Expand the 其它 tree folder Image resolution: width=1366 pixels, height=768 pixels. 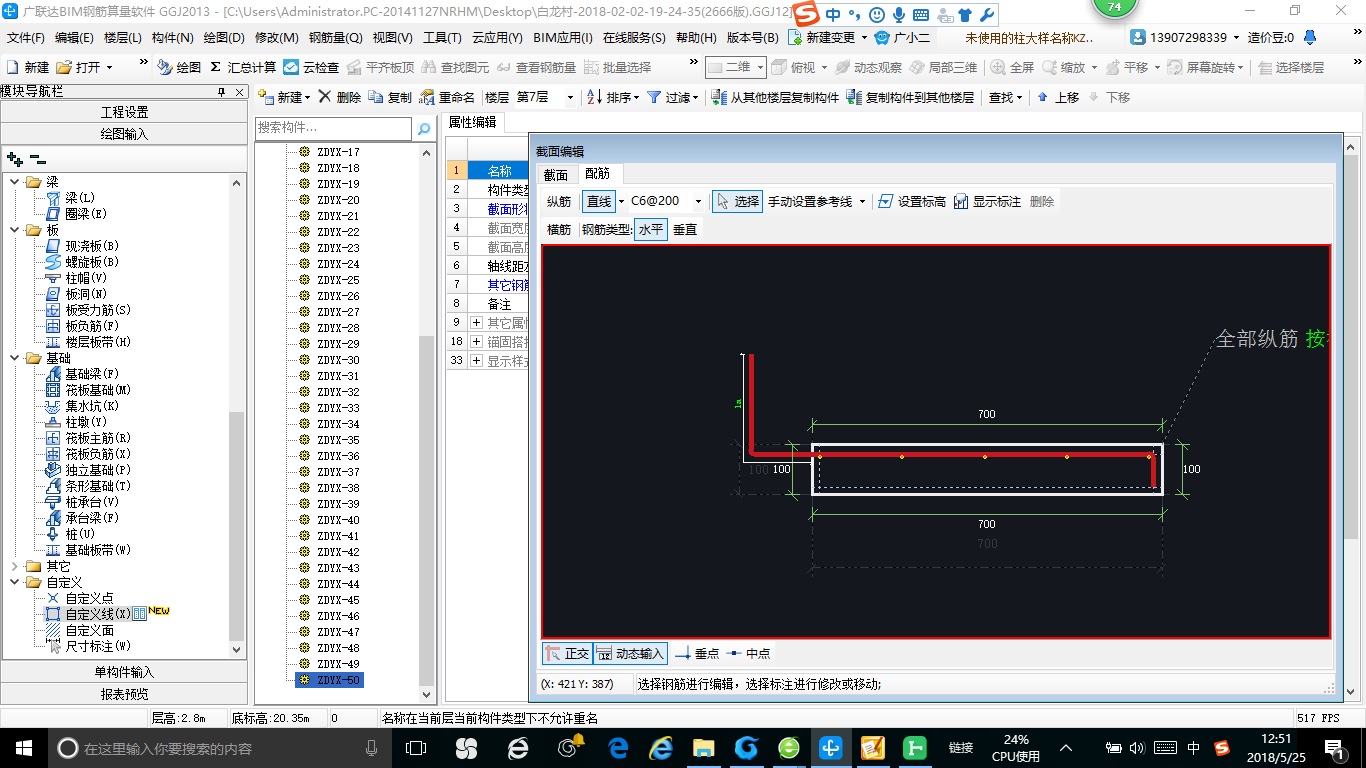(x=15, y=566)
